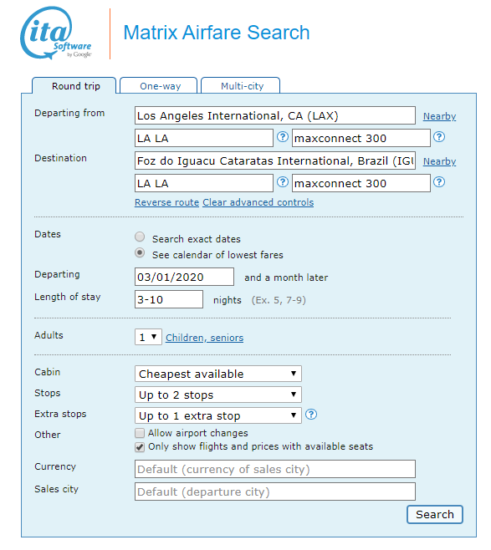Screen dimensions: 491x550
Task: Select See calendar of lowest fares option
Action: click(140, 253)
